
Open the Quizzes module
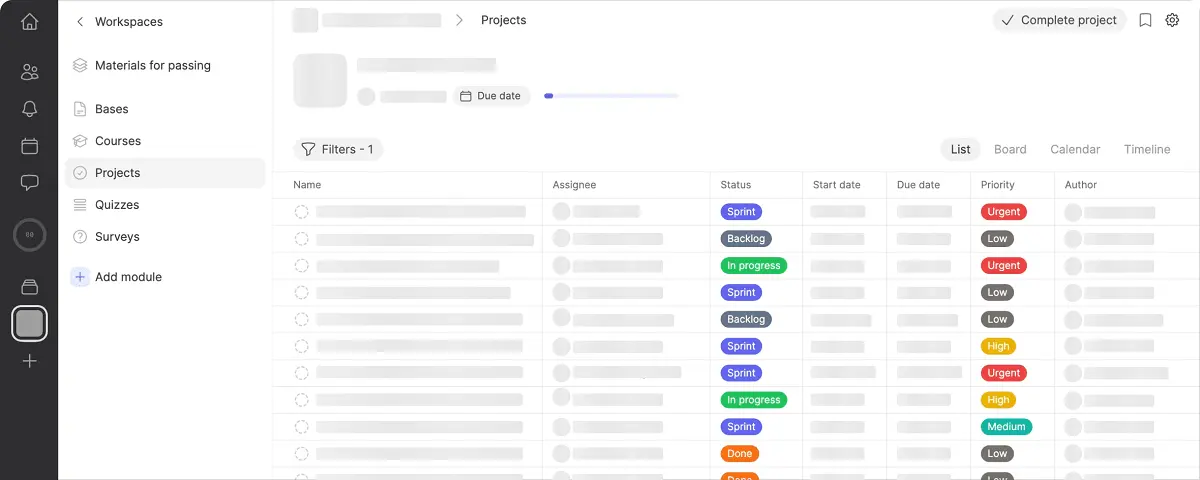pyautogui.click(x=165, y=205)
